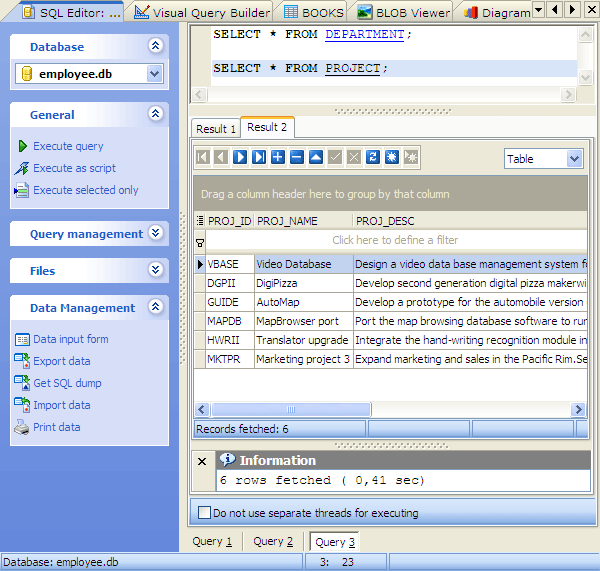Click the Import data link
This screenshot has width=600, height=571.
pyautogui.click(x=62, y=405)
